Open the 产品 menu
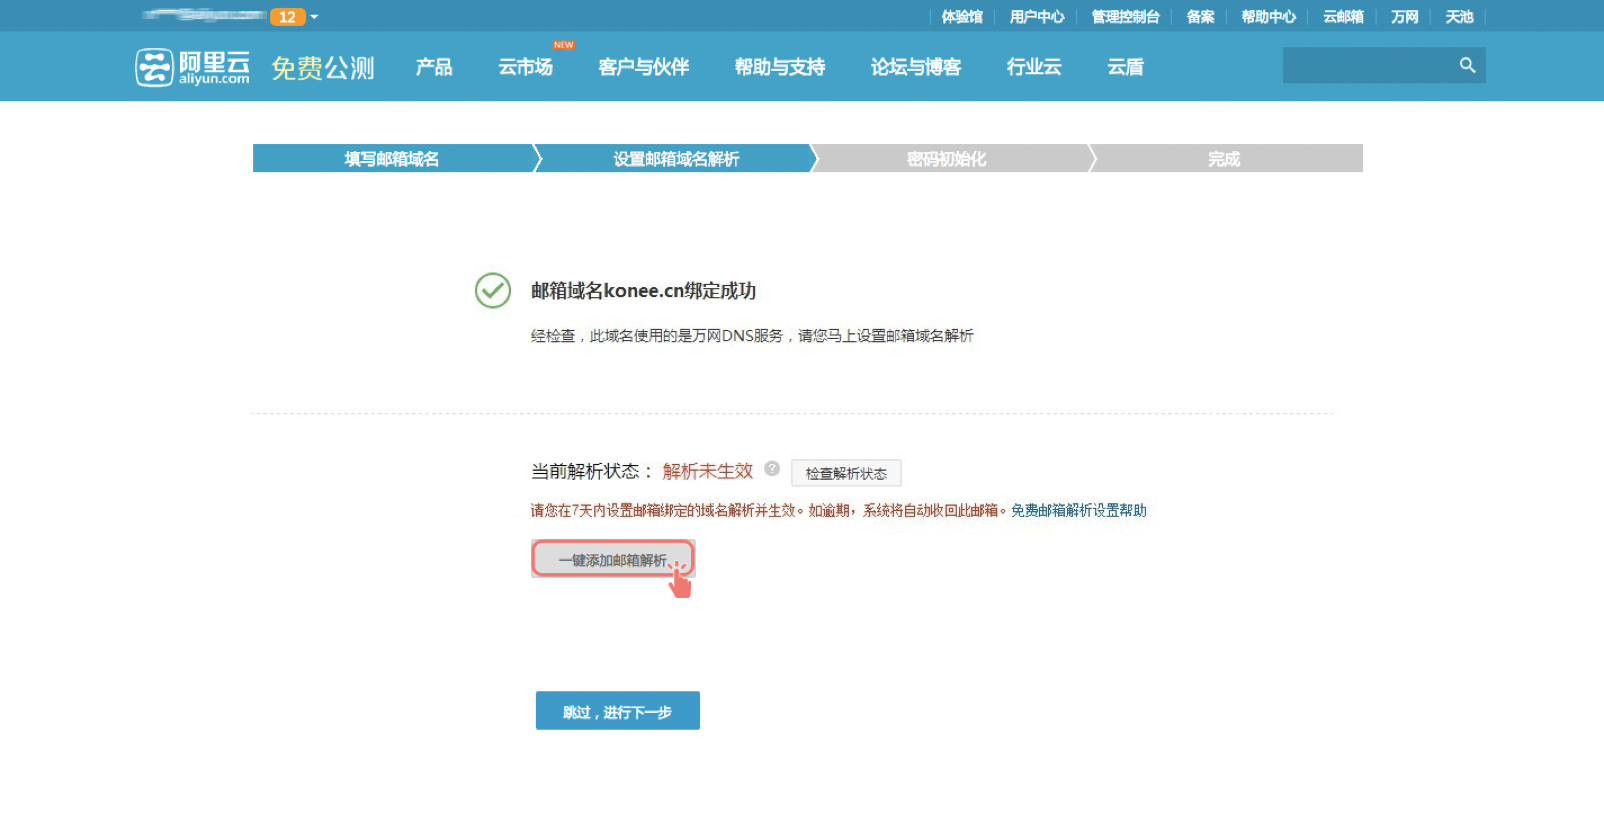 click(434, 67)
